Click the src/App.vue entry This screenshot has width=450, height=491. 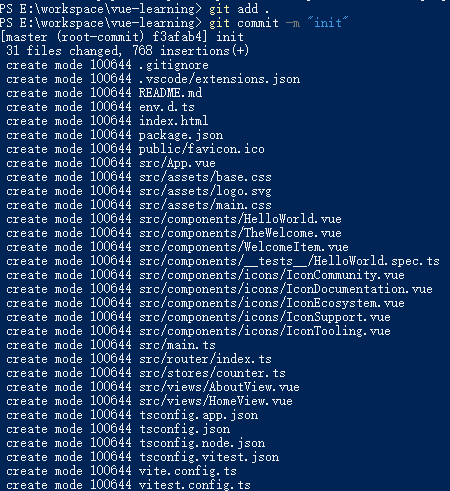click(177, 163)
